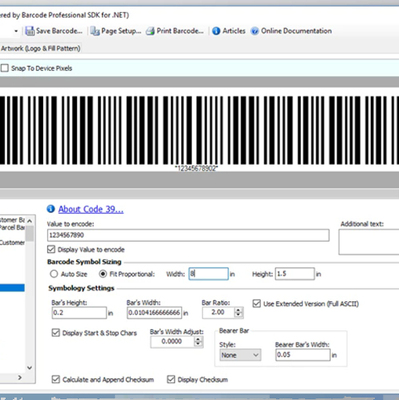Click the barcode preview image
The height and width of the screenshot is (400, 399).
pos(199,130)
